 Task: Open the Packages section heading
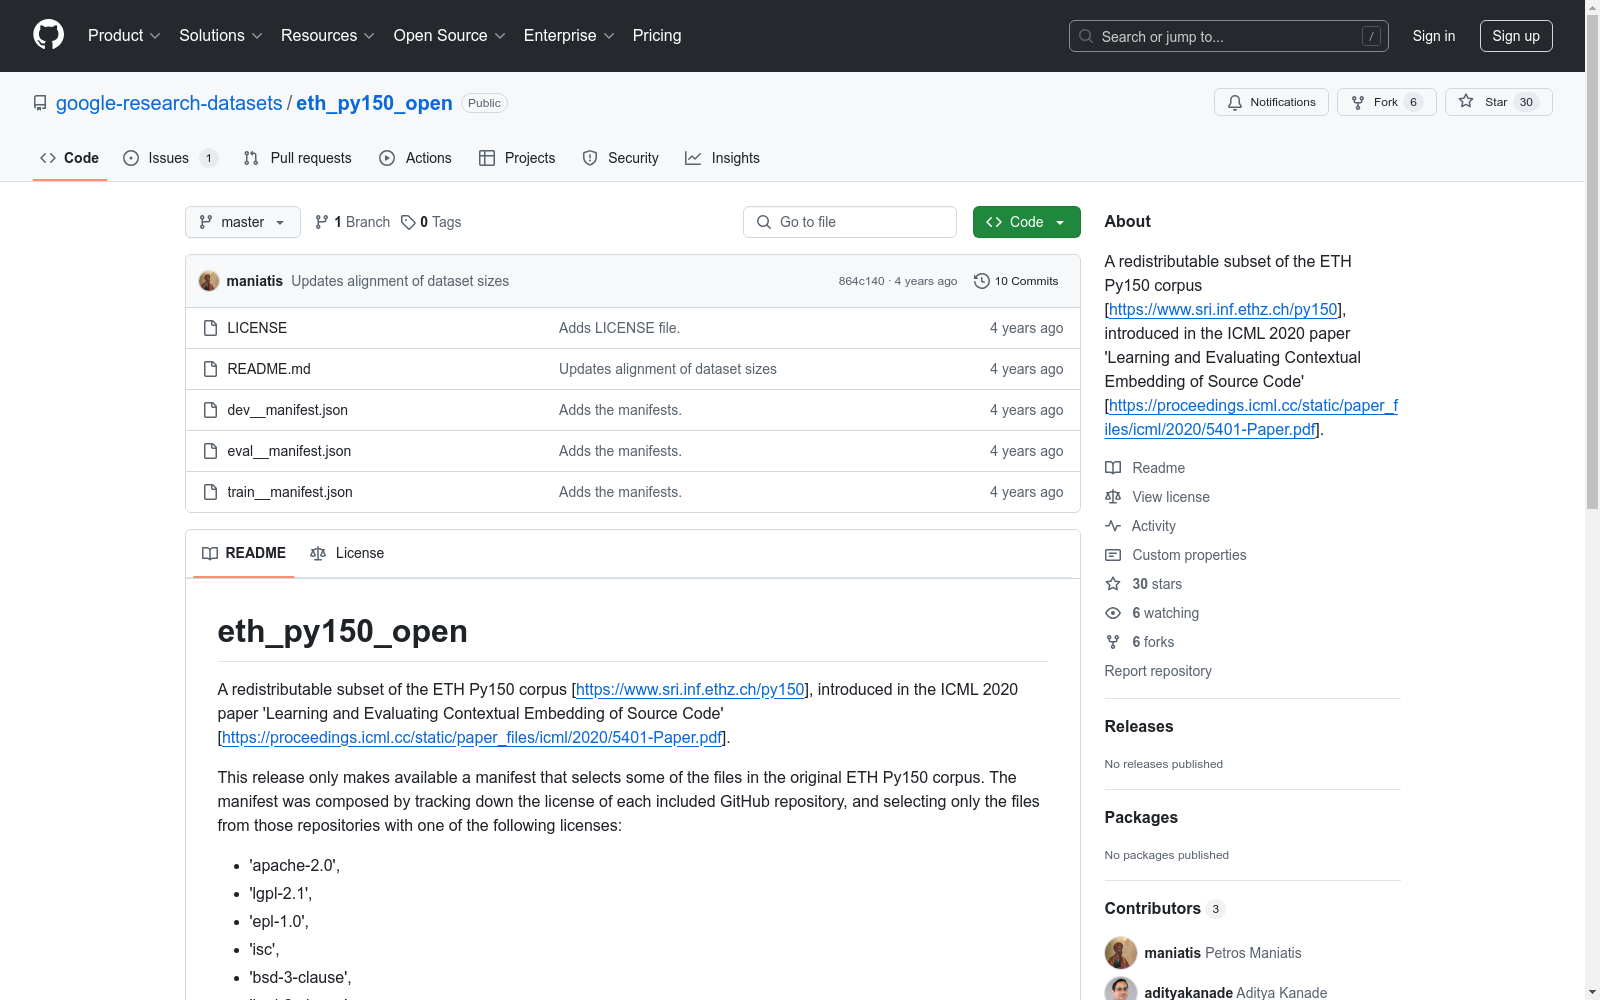coord(1141,817)
